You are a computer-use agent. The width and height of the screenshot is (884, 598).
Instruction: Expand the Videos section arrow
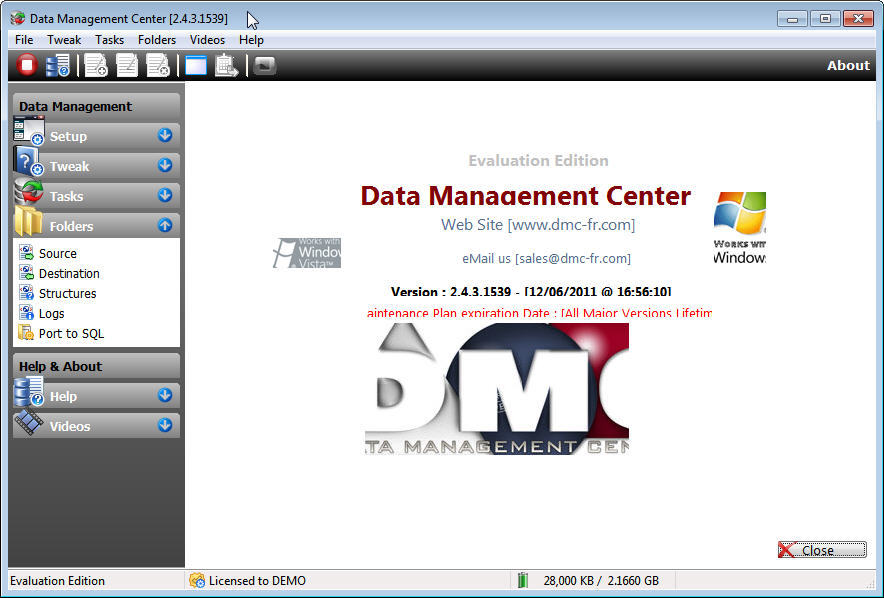click(165, 425)
